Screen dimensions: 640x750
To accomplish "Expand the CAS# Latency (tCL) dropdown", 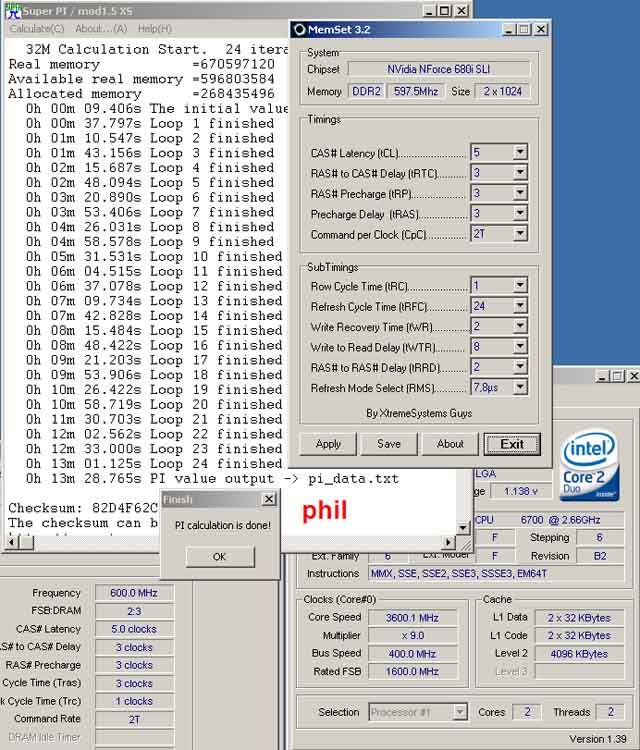I will point(519,152).
